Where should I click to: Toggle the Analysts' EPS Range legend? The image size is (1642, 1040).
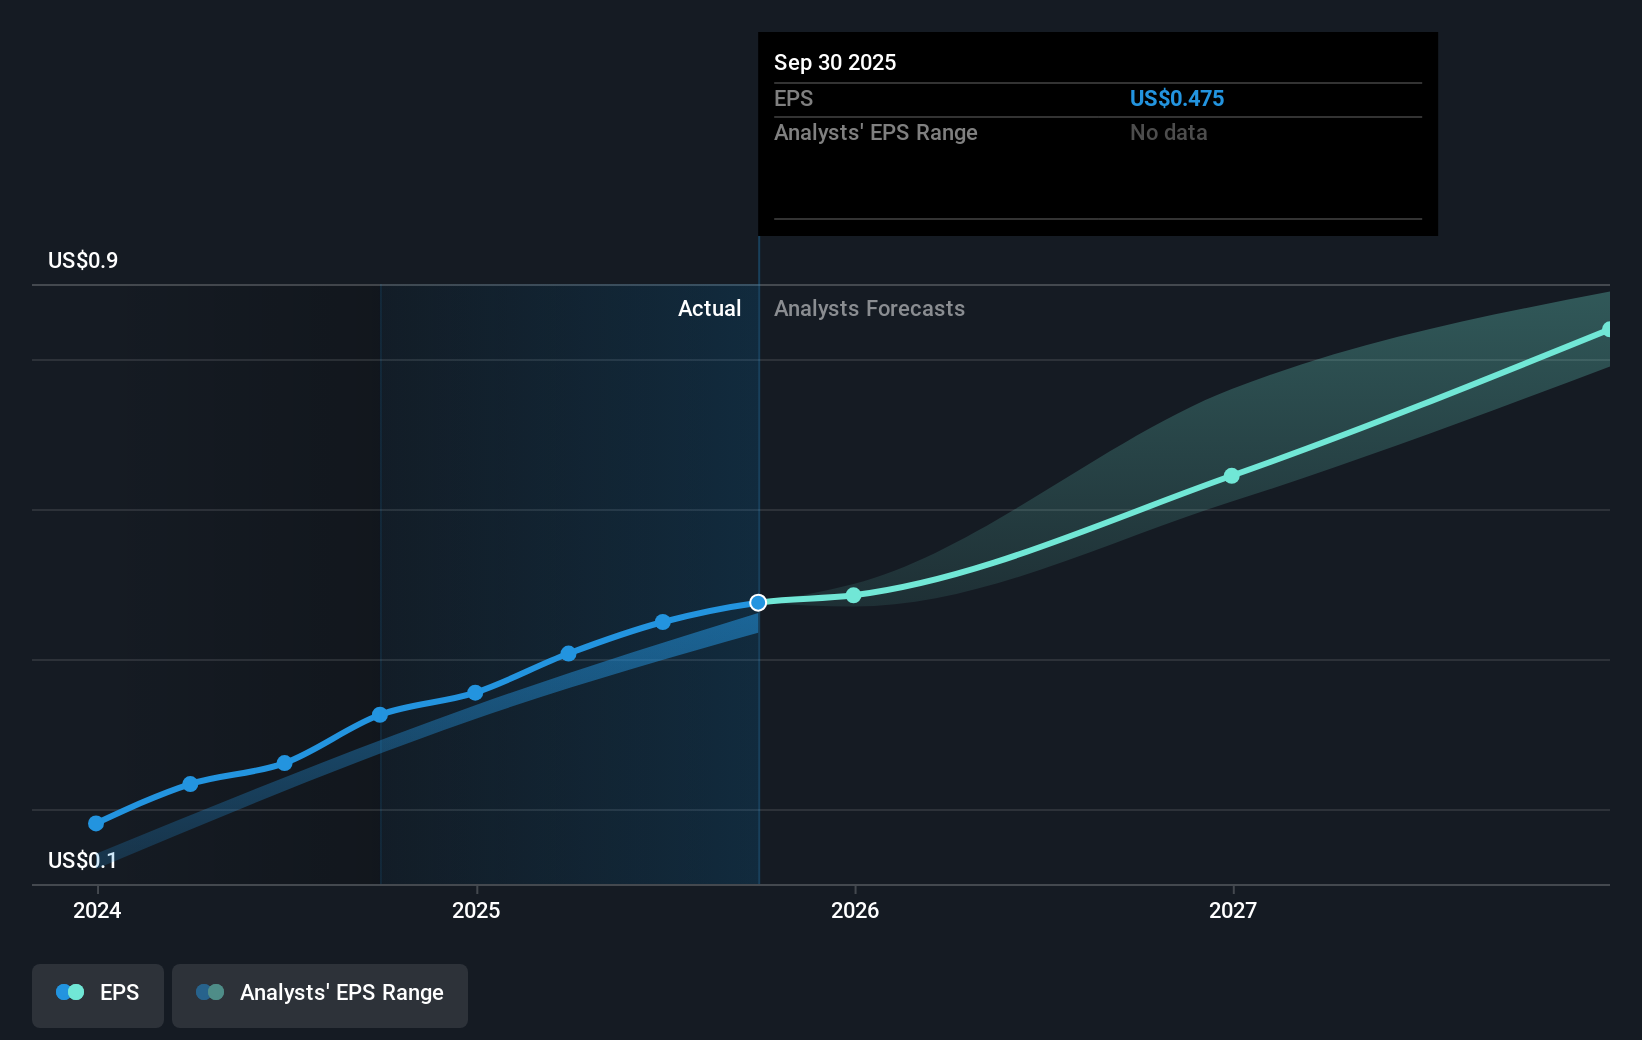pos(320,995)
